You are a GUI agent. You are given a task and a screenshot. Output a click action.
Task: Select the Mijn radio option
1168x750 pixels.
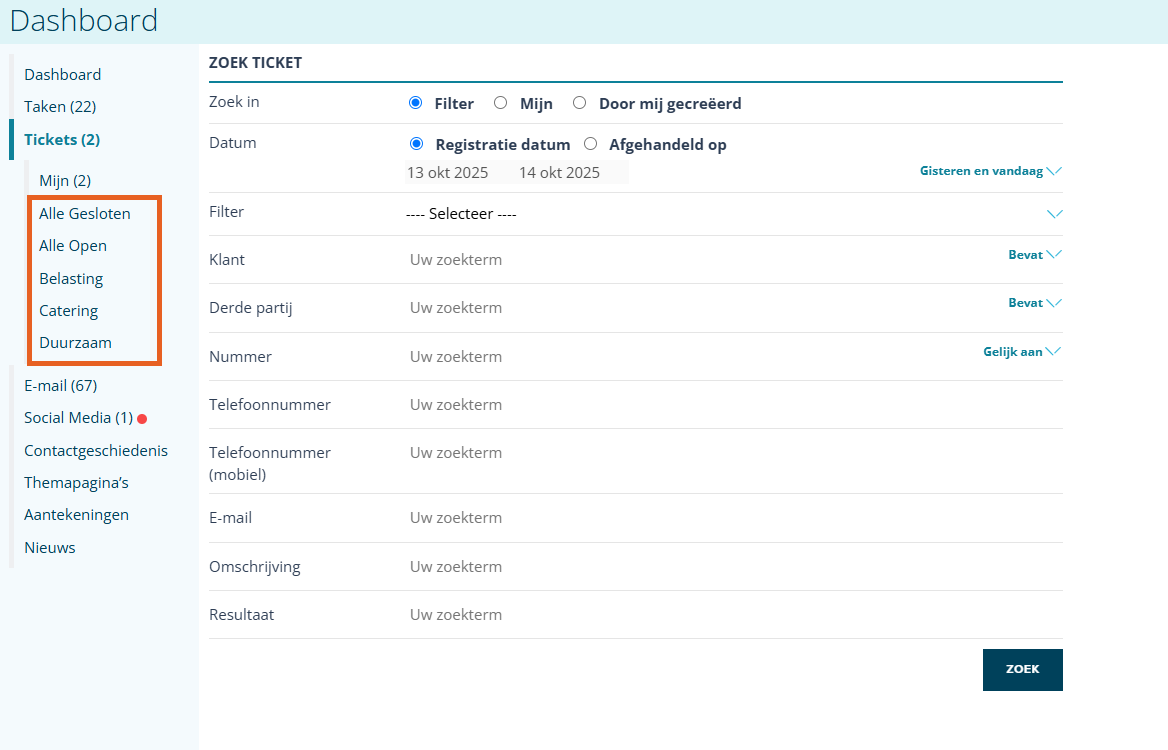(501, 103)
